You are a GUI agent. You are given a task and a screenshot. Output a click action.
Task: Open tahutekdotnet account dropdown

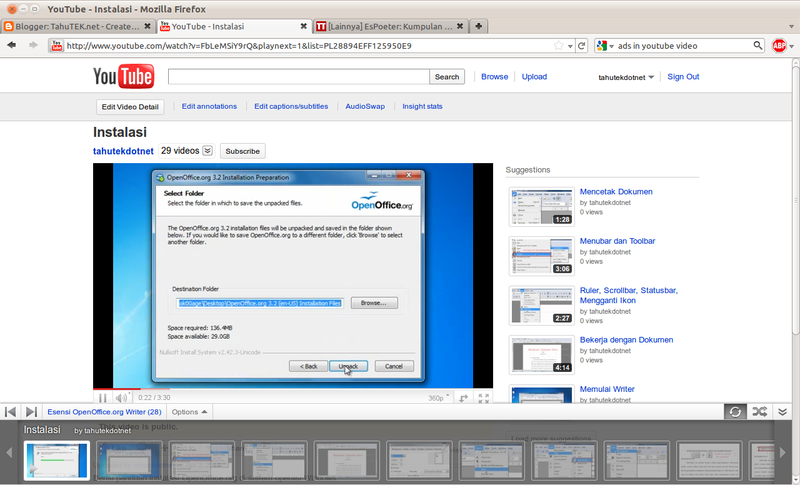point(626,77)
